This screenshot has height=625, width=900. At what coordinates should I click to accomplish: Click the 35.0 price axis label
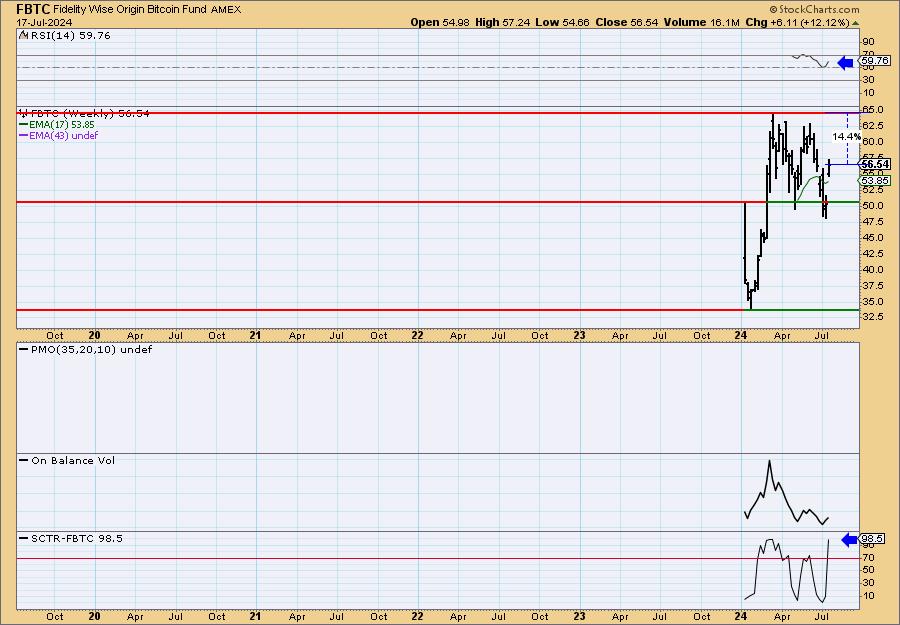click(x=872, y=302)
